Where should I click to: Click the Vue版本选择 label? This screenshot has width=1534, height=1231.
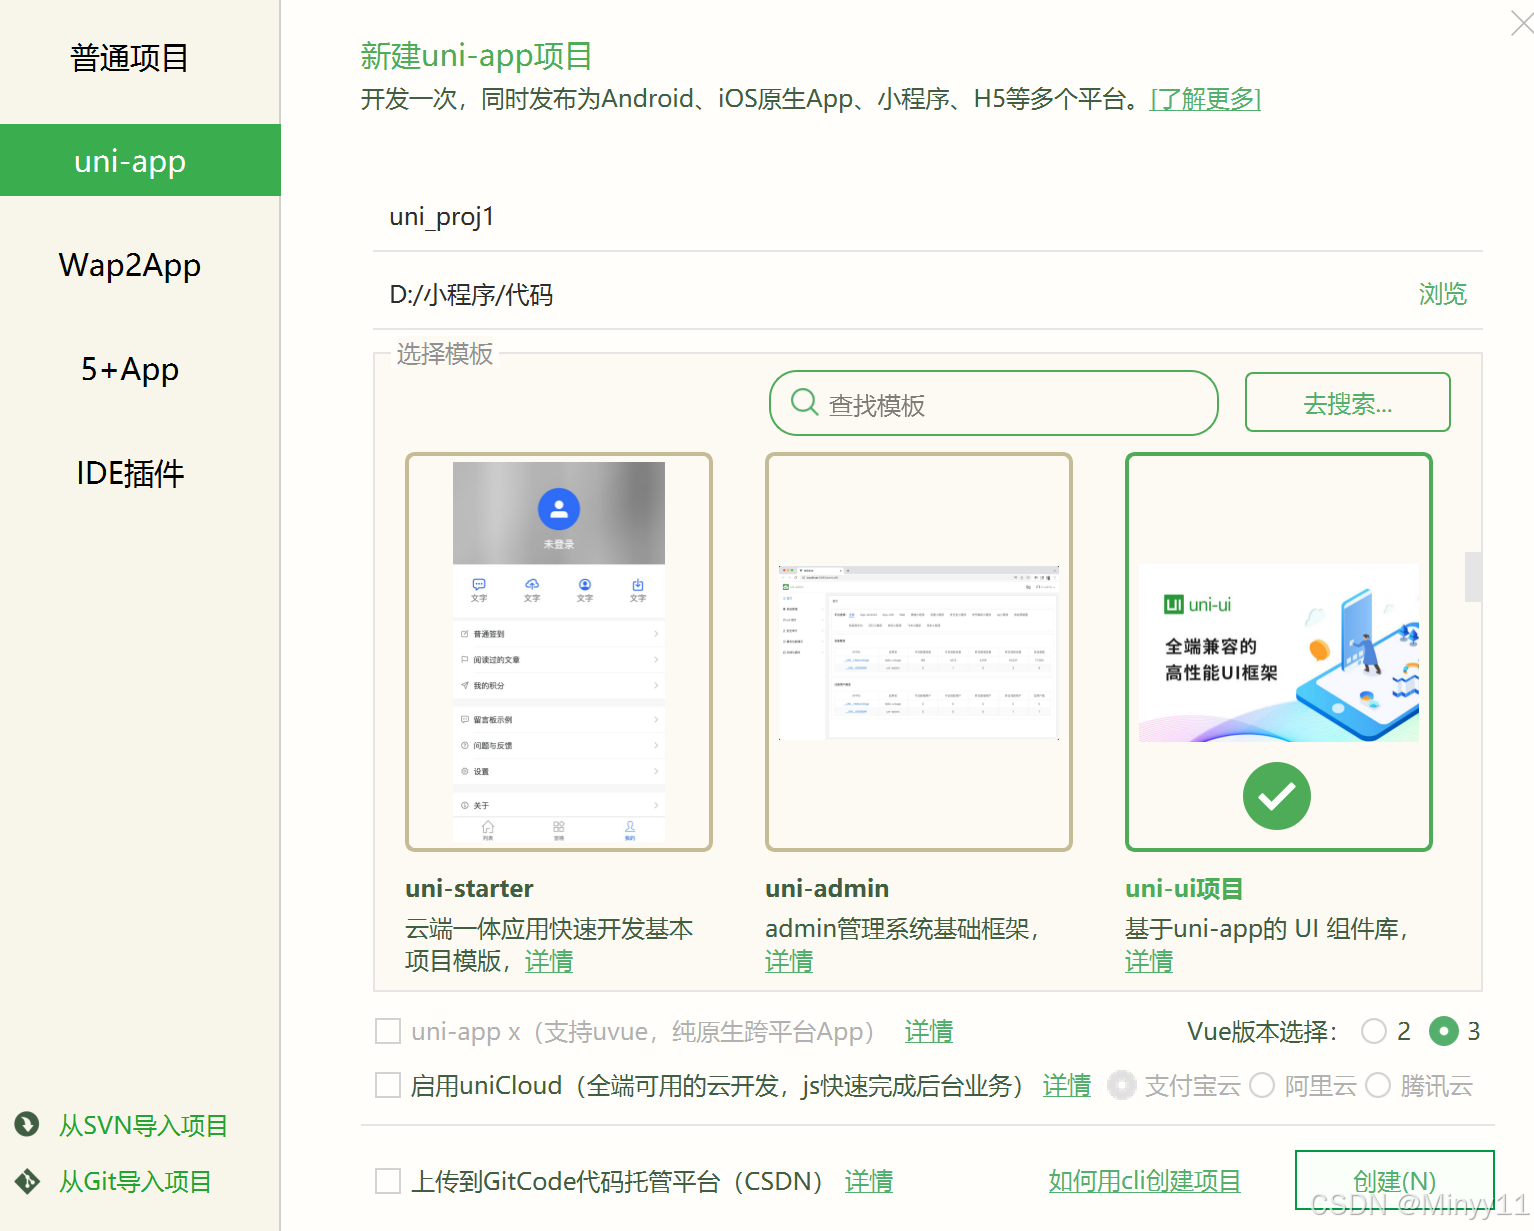point(1262,1031)
